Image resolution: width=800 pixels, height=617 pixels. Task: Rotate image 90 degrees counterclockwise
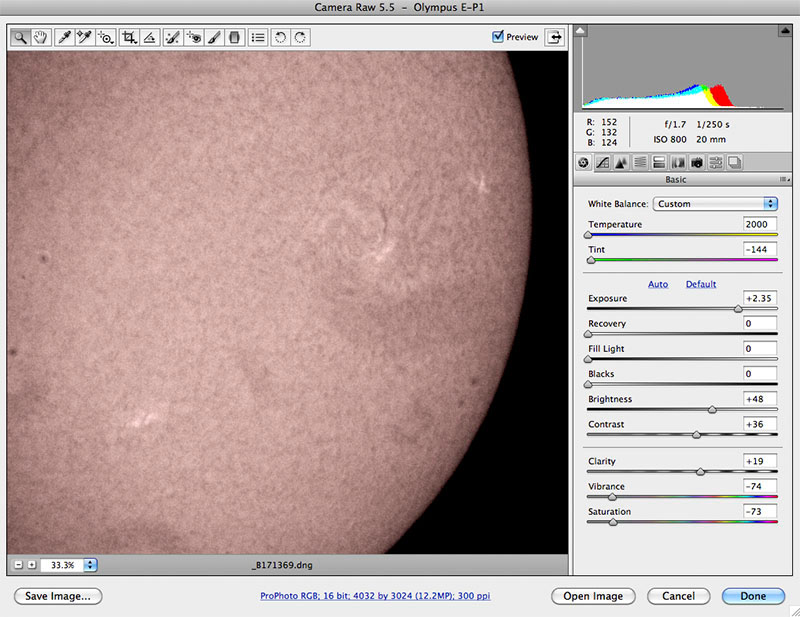(x=280, y=38)
